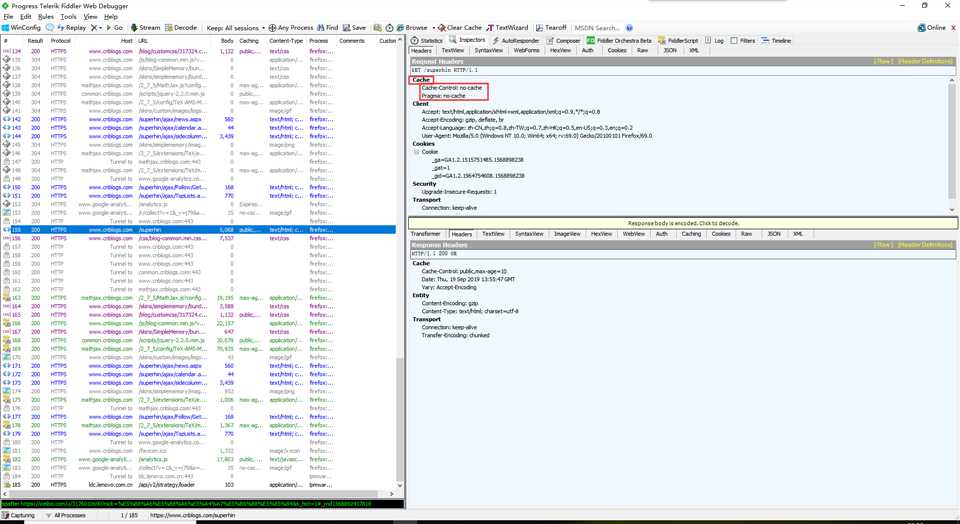Screen dimensions: 960x524
Task: Open the Keep: All sessions dropdown
Action: pos(236,28)
